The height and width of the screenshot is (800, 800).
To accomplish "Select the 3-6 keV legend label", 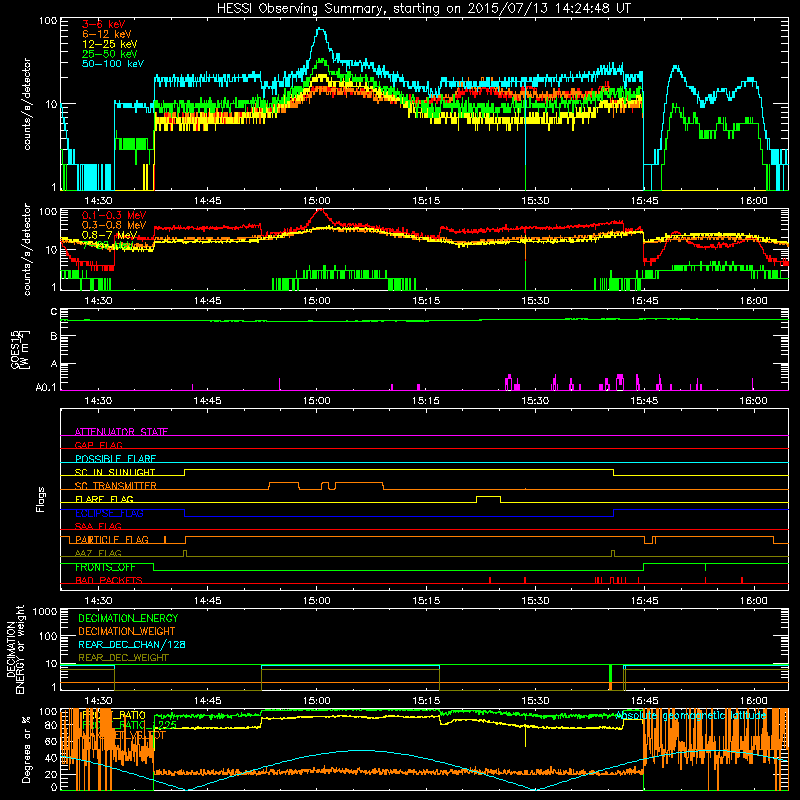I will [x=103, y=24].
